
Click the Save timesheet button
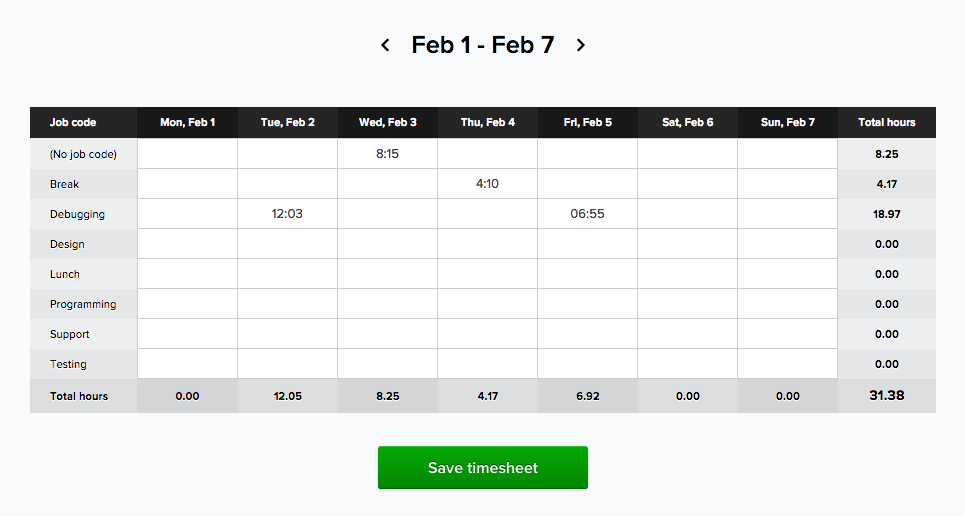(482, 468)
